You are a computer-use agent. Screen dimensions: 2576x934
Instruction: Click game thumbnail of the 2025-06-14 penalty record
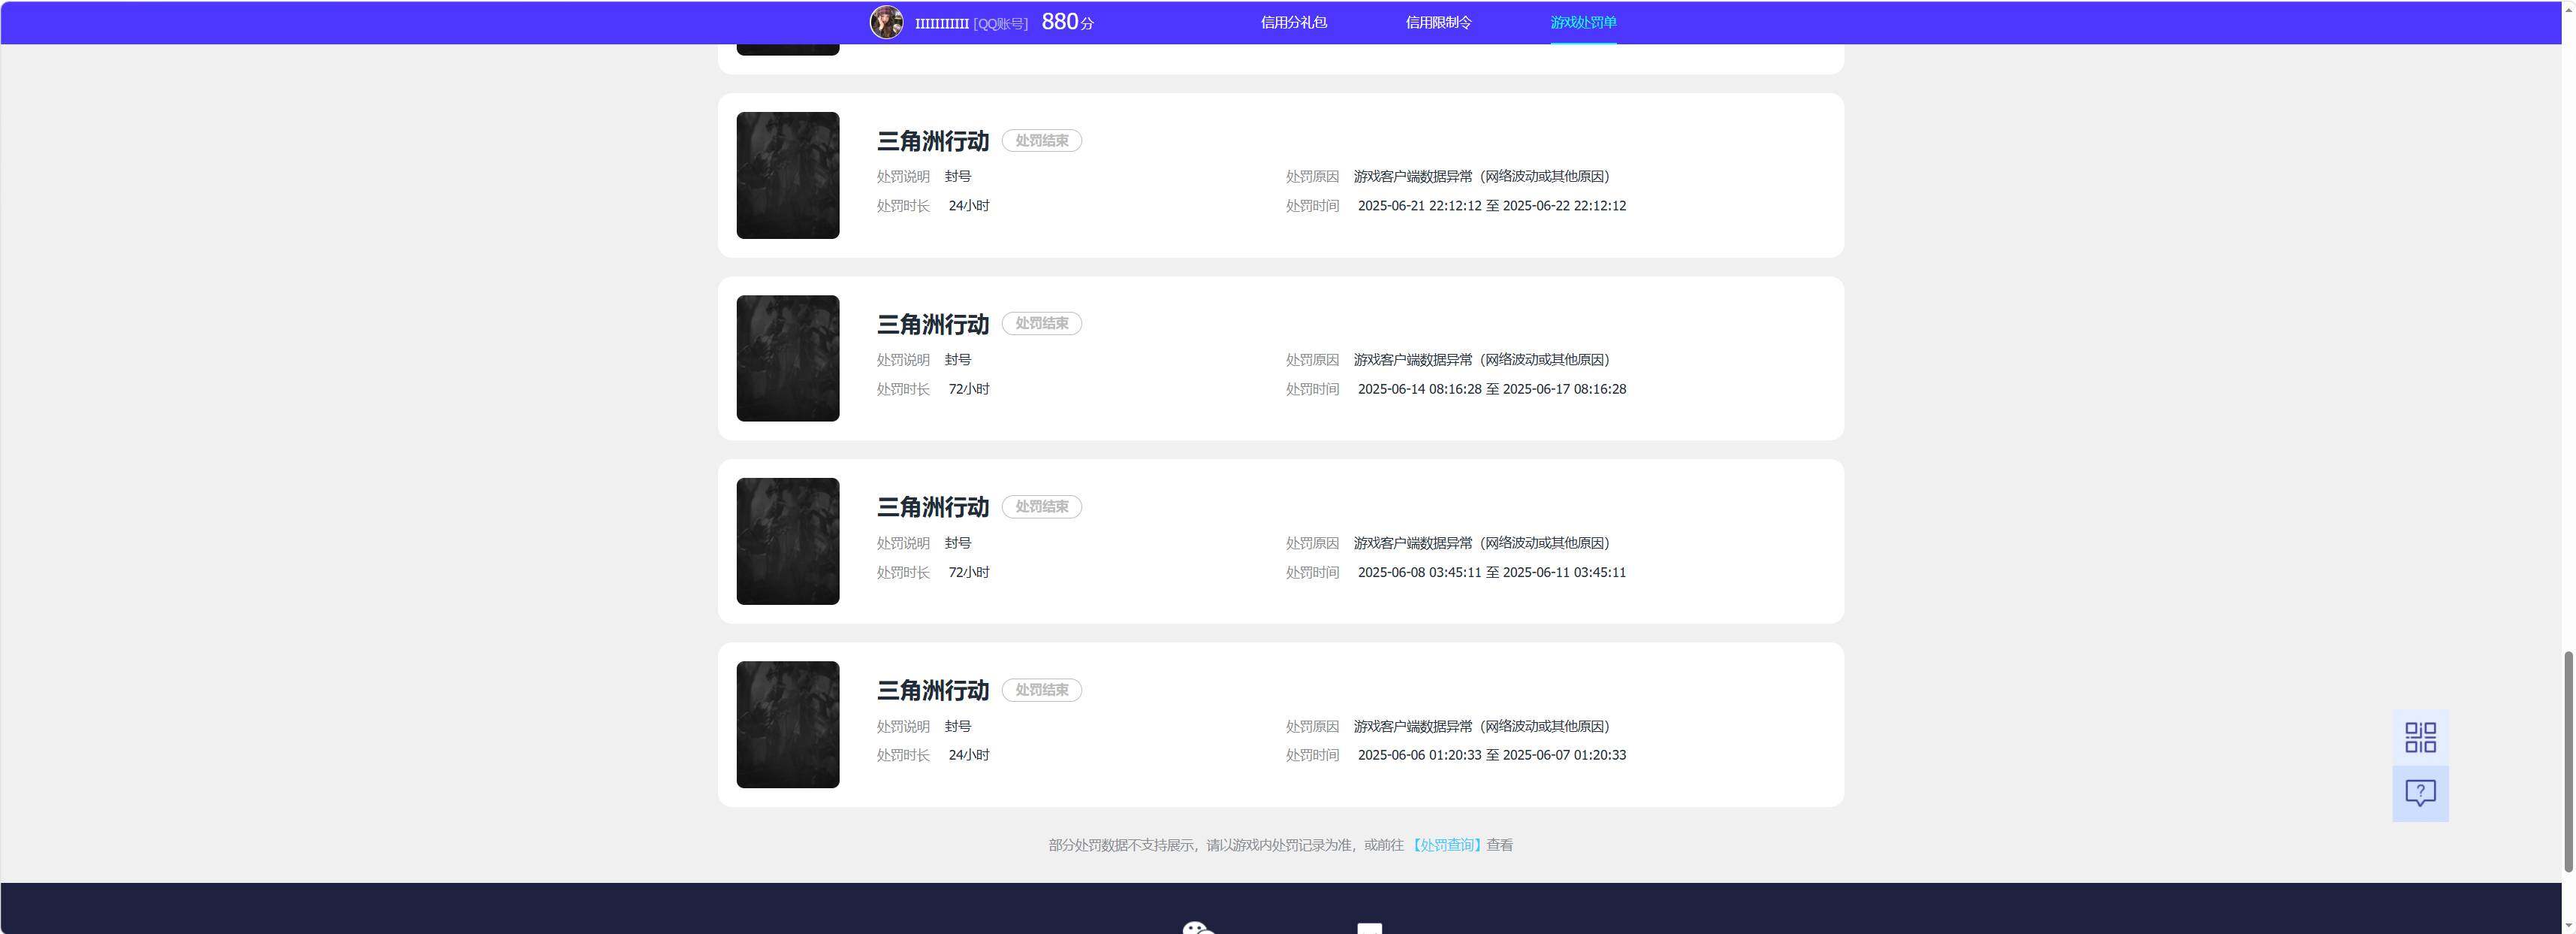point(788,358)
